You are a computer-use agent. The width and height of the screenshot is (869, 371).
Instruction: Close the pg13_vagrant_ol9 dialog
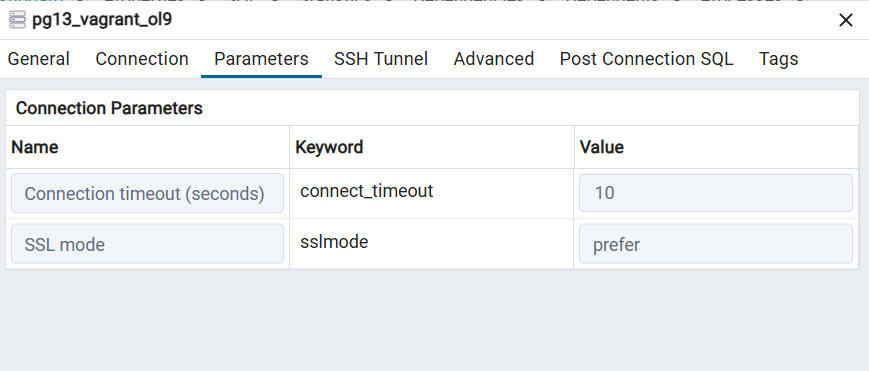click(x=845, y=21)
